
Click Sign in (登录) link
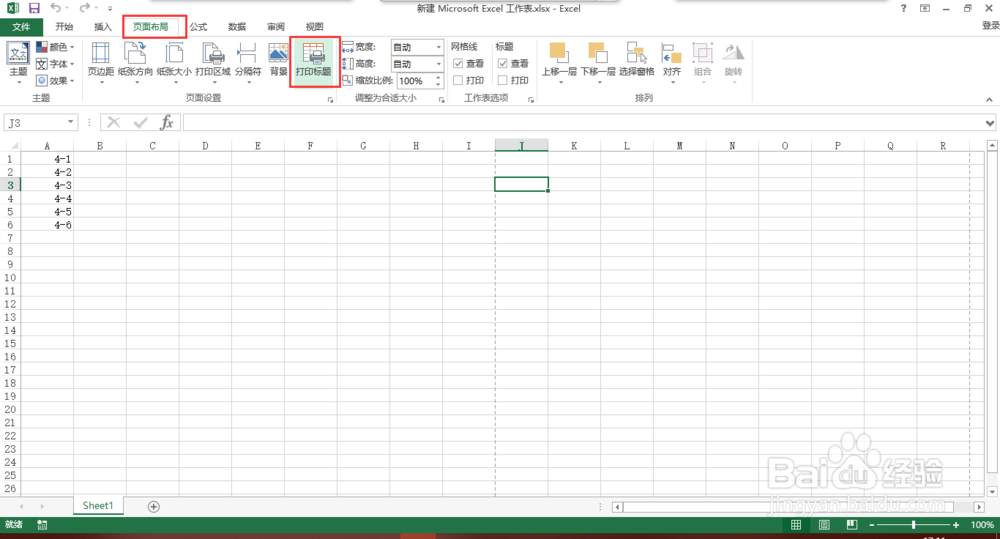[990, 26]
